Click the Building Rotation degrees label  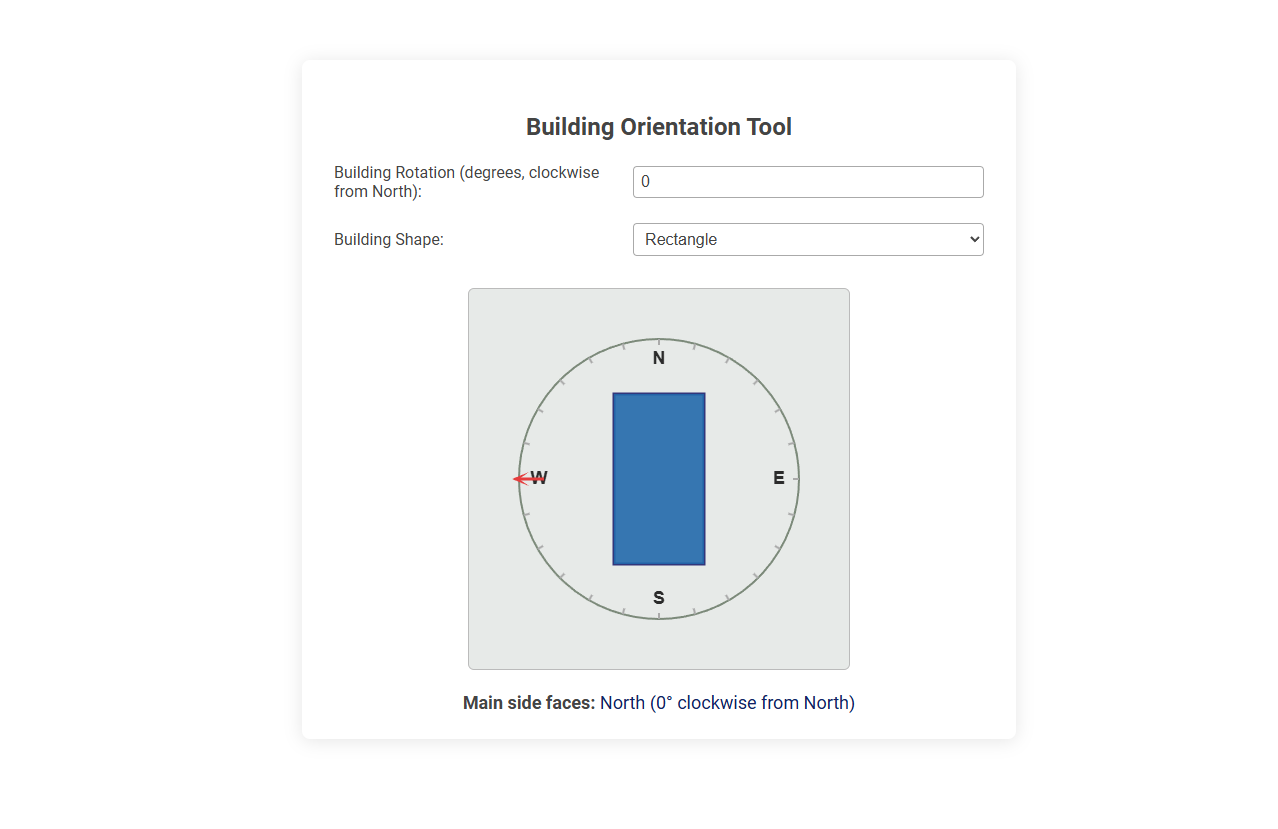coord(466,181)
